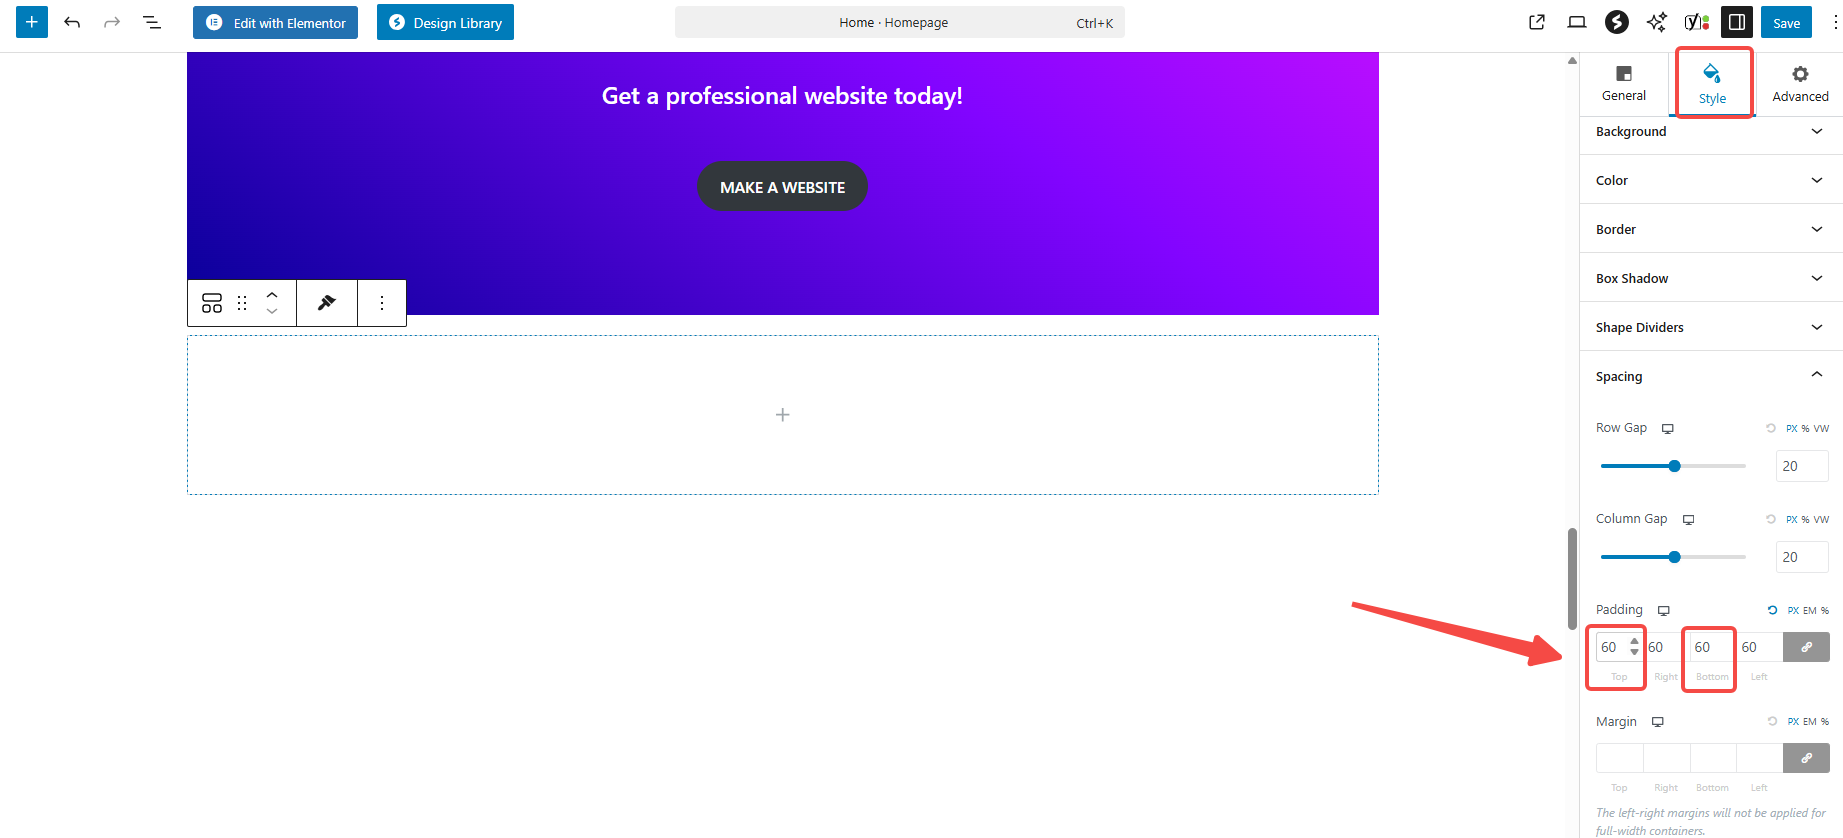Grab the block drag handle
1843x838 pixels.
tap(242, 303)
